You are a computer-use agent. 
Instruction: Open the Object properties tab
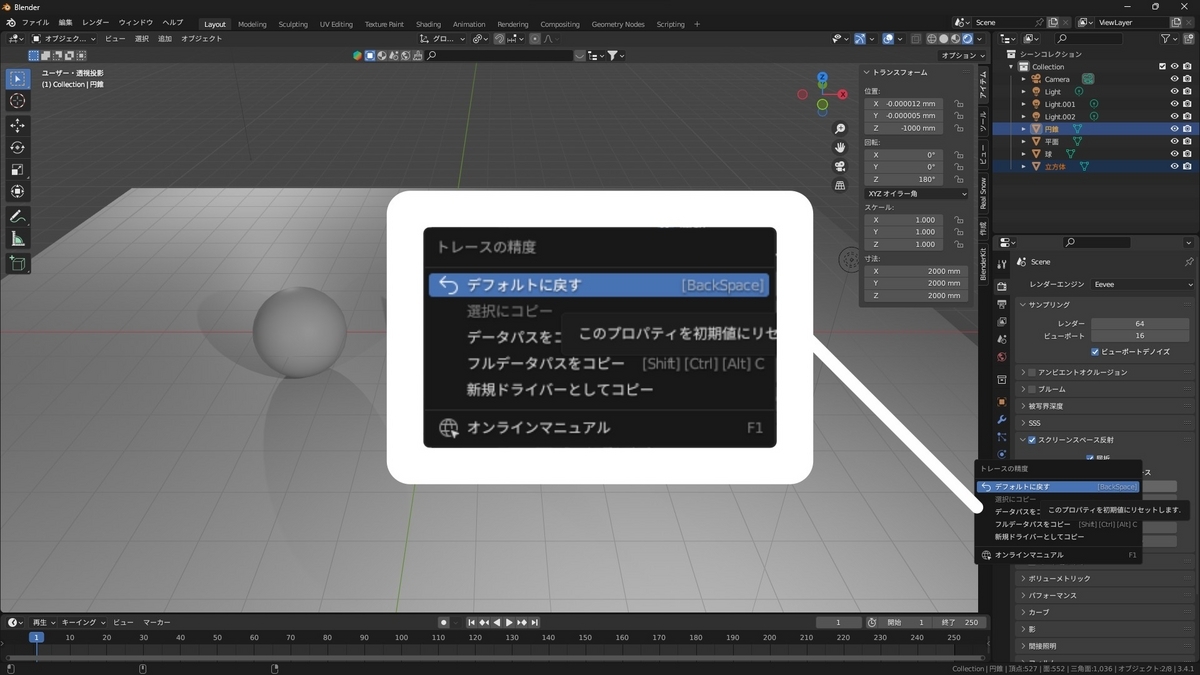1001,401
